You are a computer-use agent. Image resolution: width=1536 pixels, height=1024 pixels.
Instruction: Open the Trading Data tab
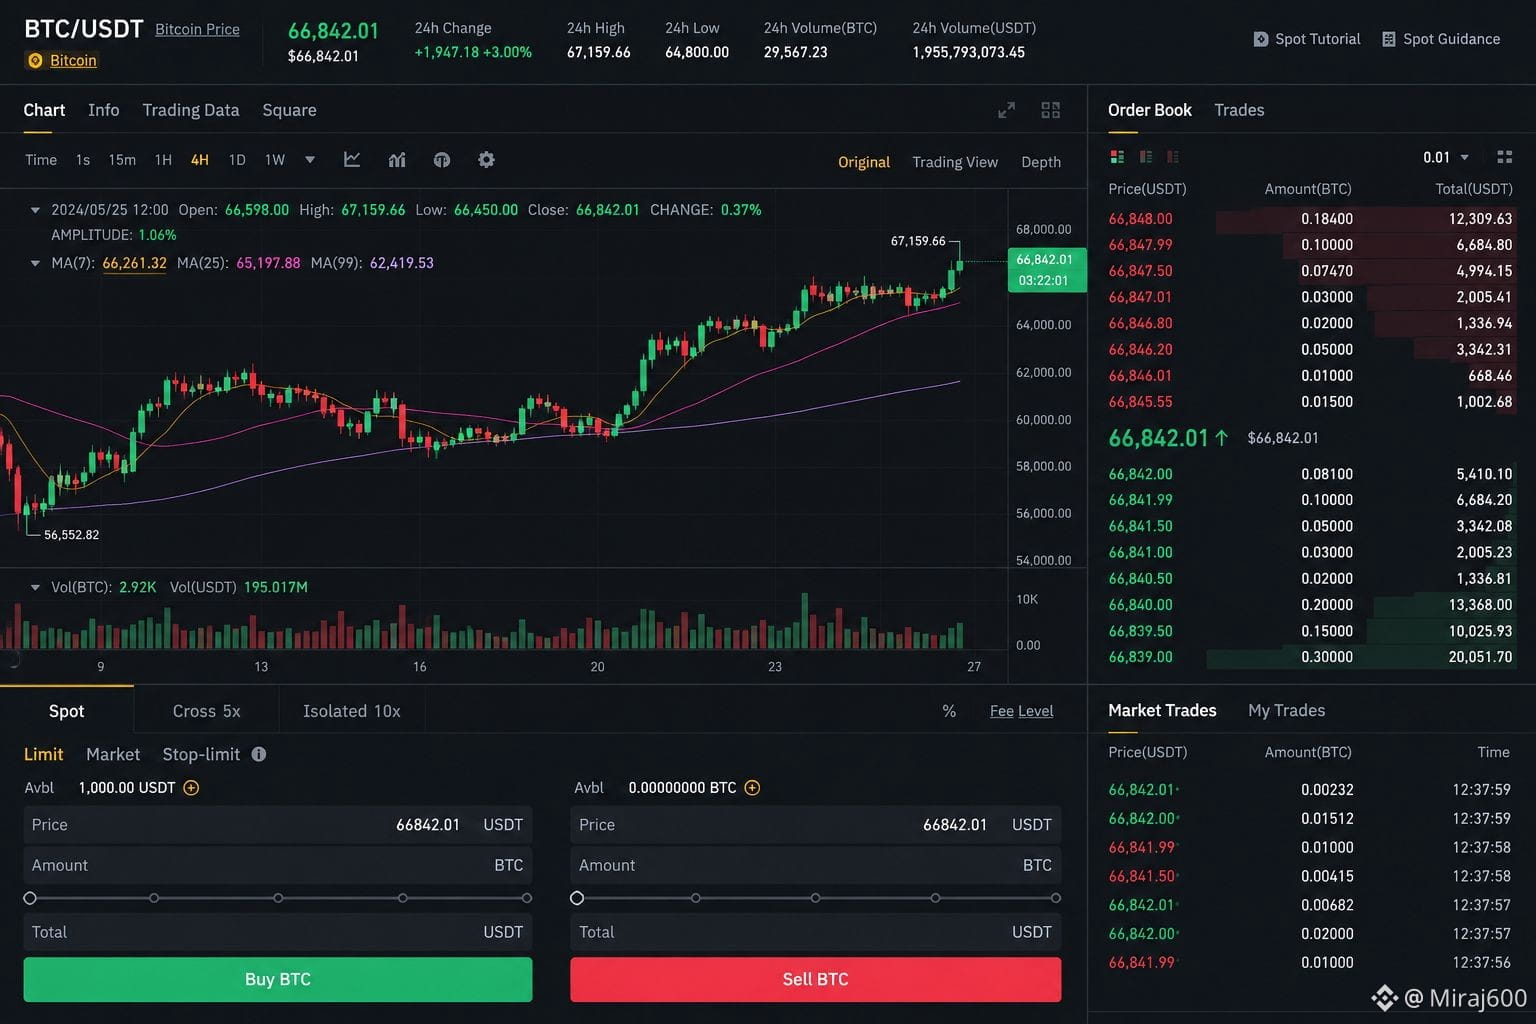click(190, 110)
